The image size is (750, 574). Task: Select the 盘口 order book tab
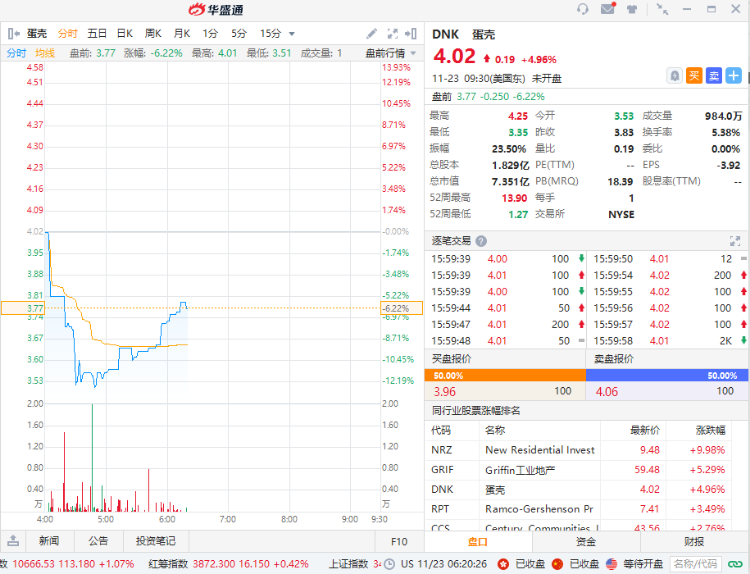(478, 541)
